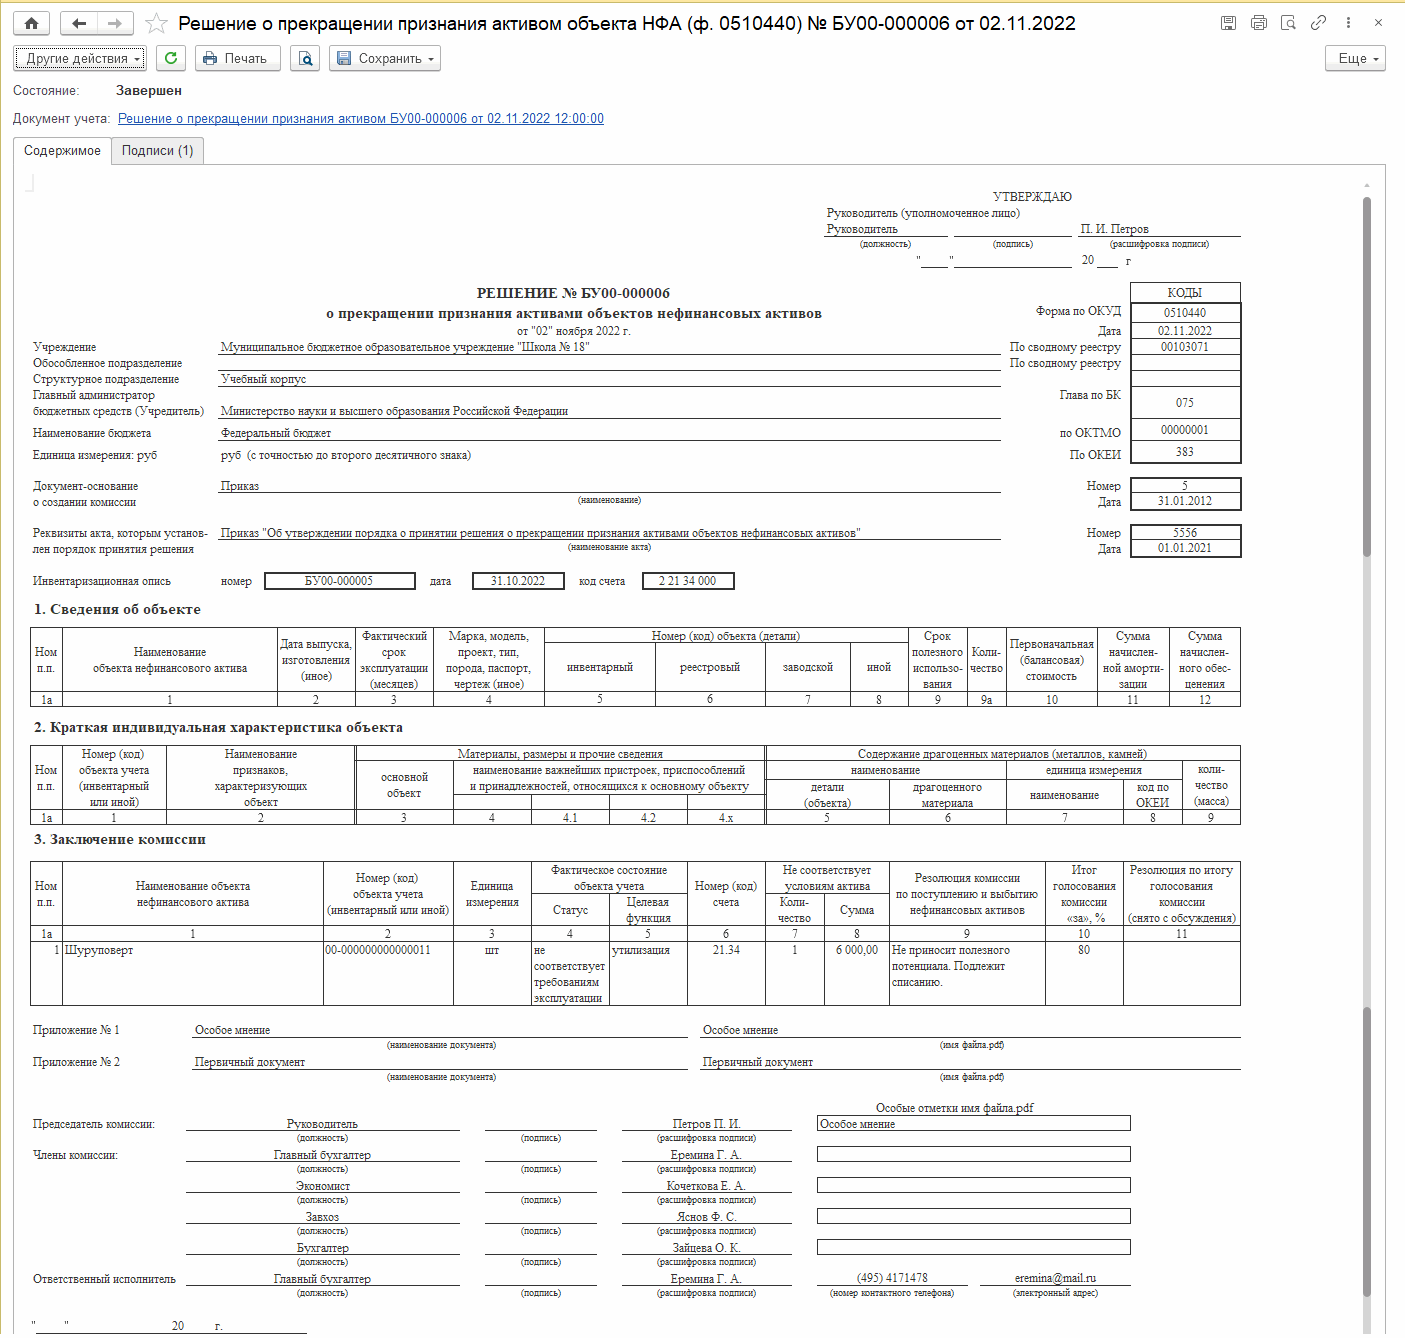This screenshot has width=1405, height=1338.
Task: Go to the home page icon
Action: pos(32,23)
